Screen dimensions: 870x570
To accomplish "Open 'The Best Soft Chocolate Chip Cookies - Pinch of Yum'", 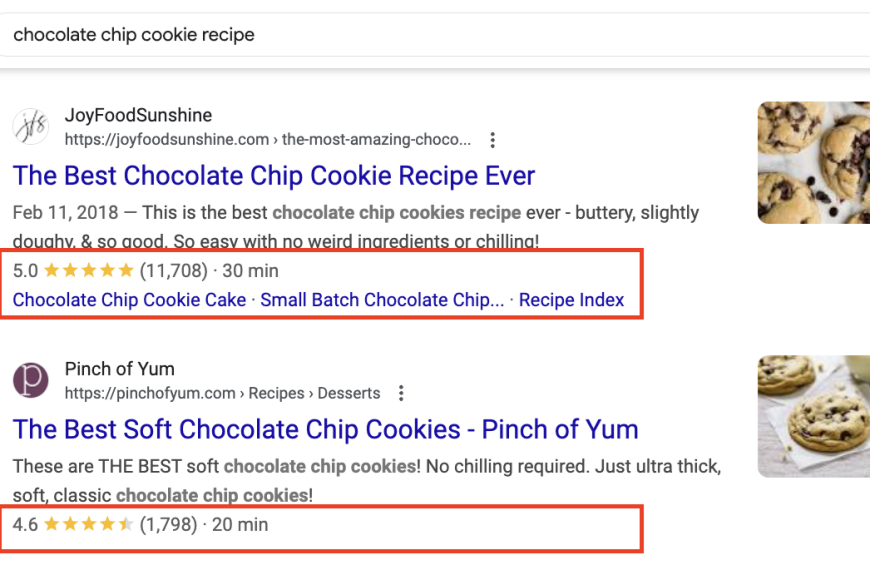I will point(325,430).
